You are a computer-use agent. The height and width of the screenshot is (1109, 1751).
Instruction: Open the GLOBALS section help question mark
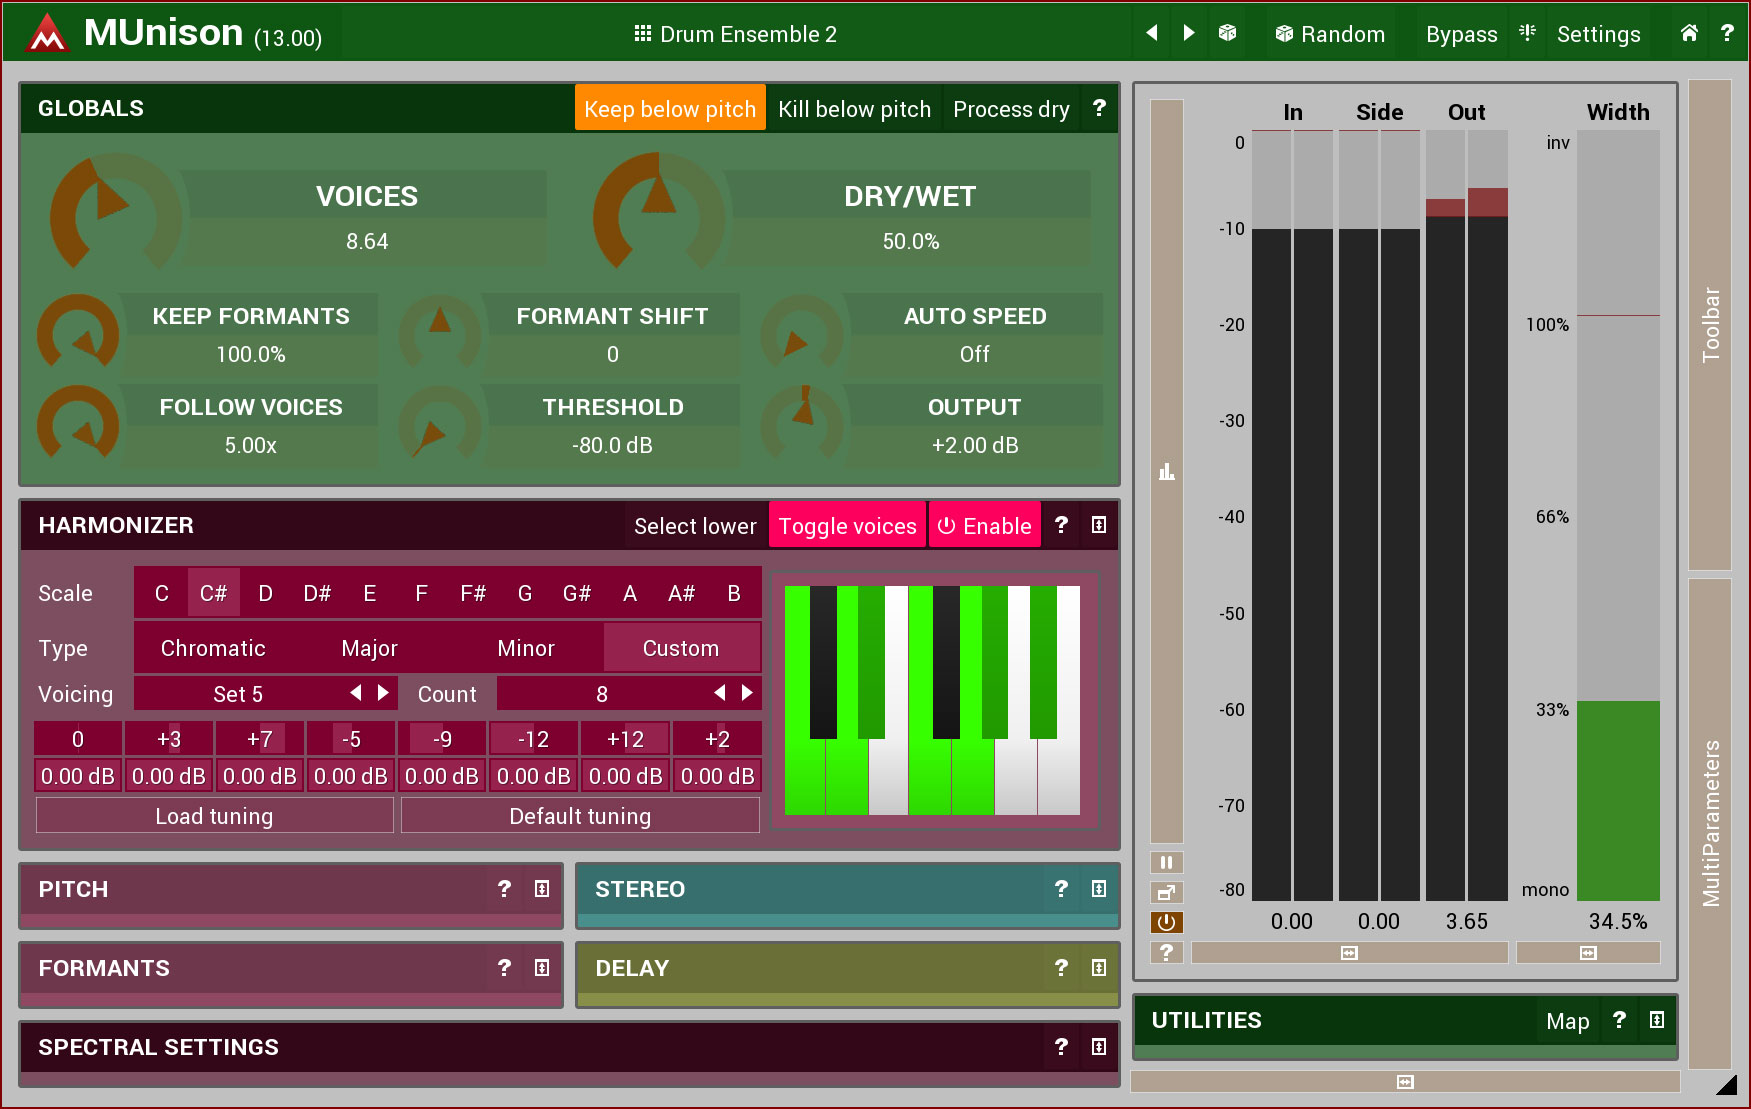[1099, 108]
